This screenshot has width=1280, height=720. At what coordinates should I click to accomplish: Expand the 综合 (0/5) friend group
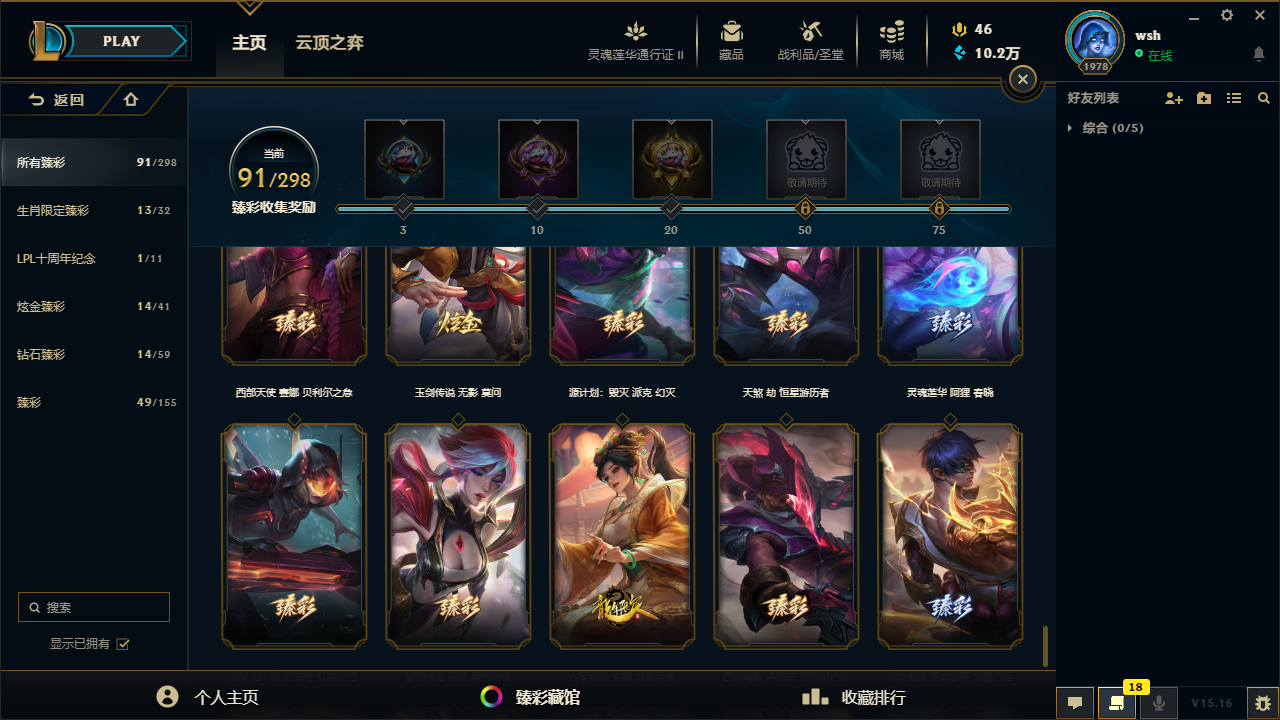[1105, 128]
